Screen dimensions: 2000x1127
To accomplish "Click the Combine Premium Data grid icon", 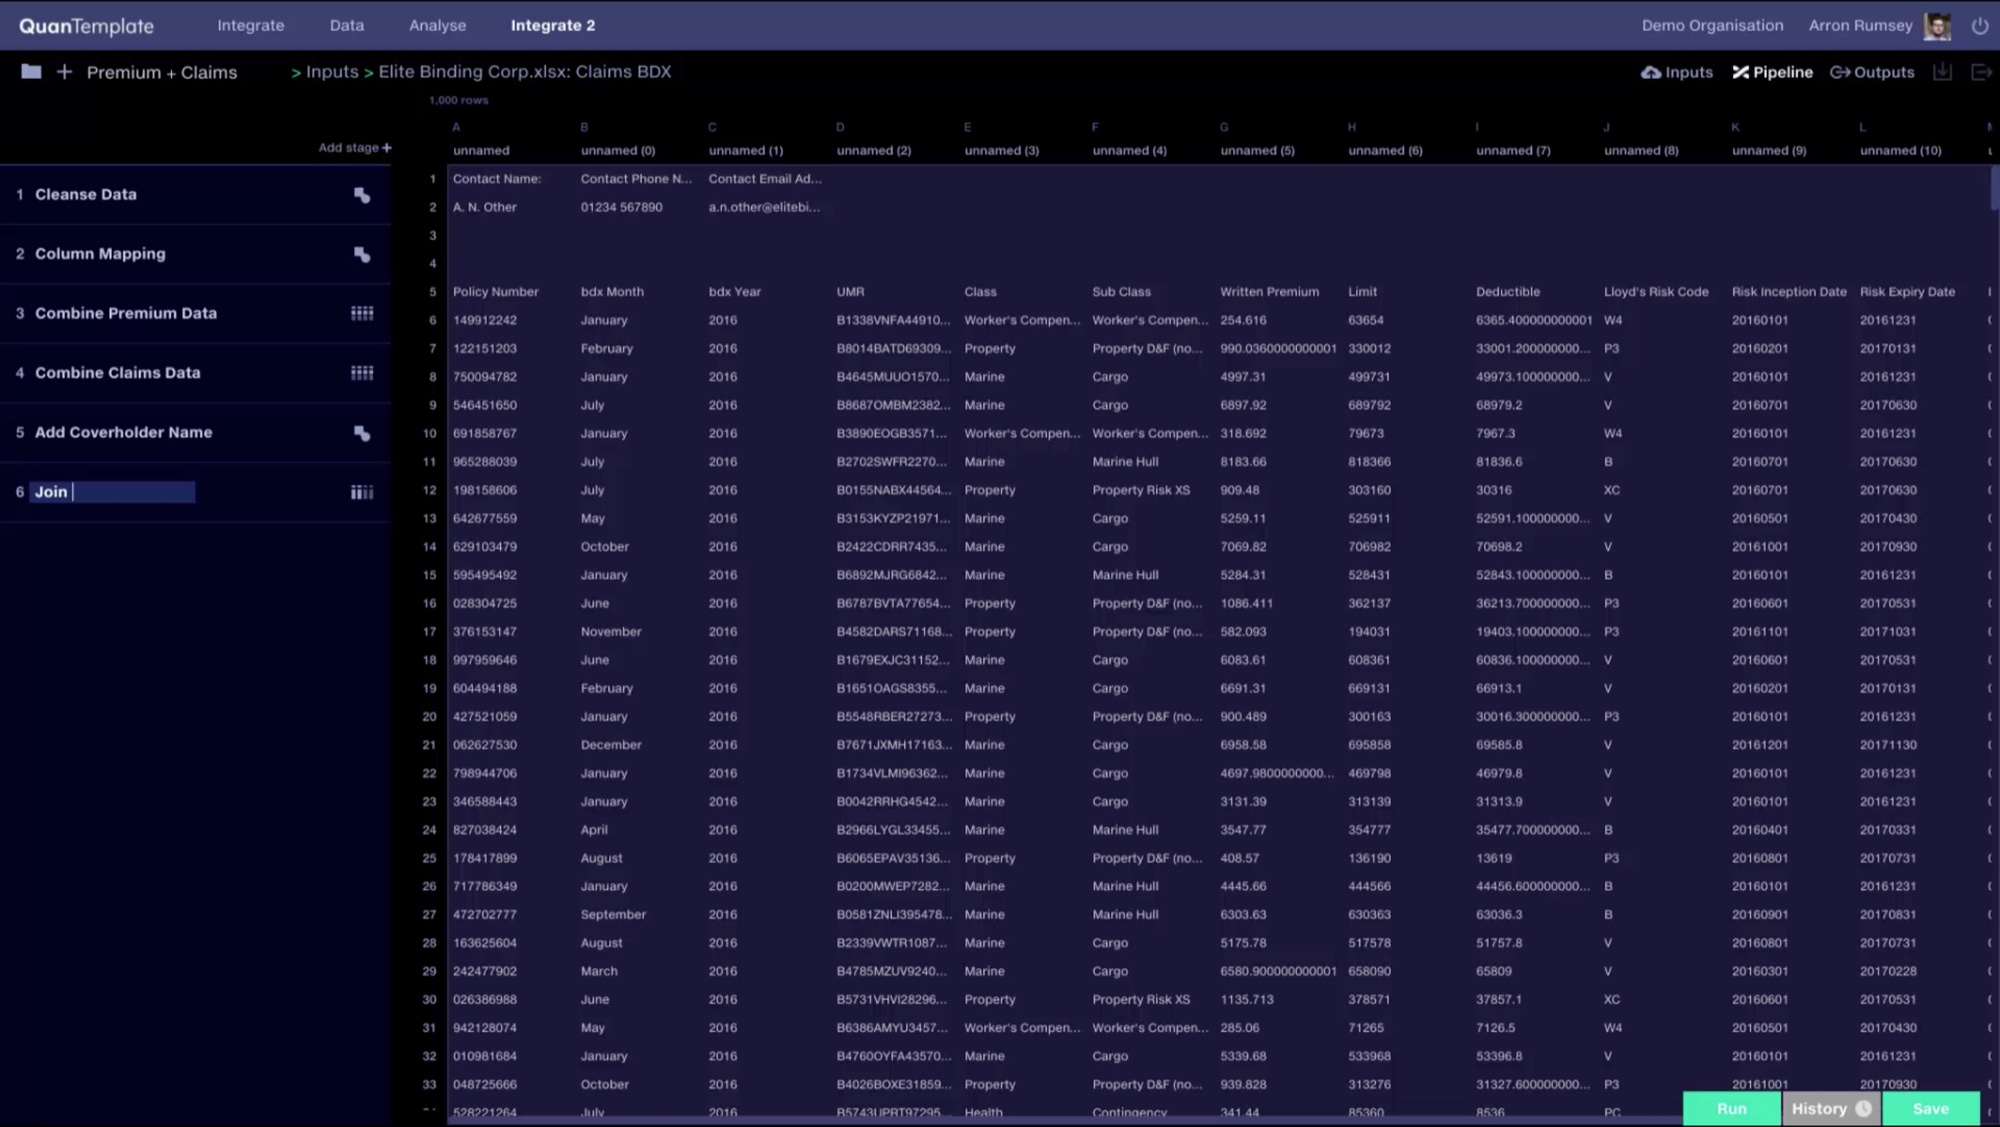I will [362, 313].
